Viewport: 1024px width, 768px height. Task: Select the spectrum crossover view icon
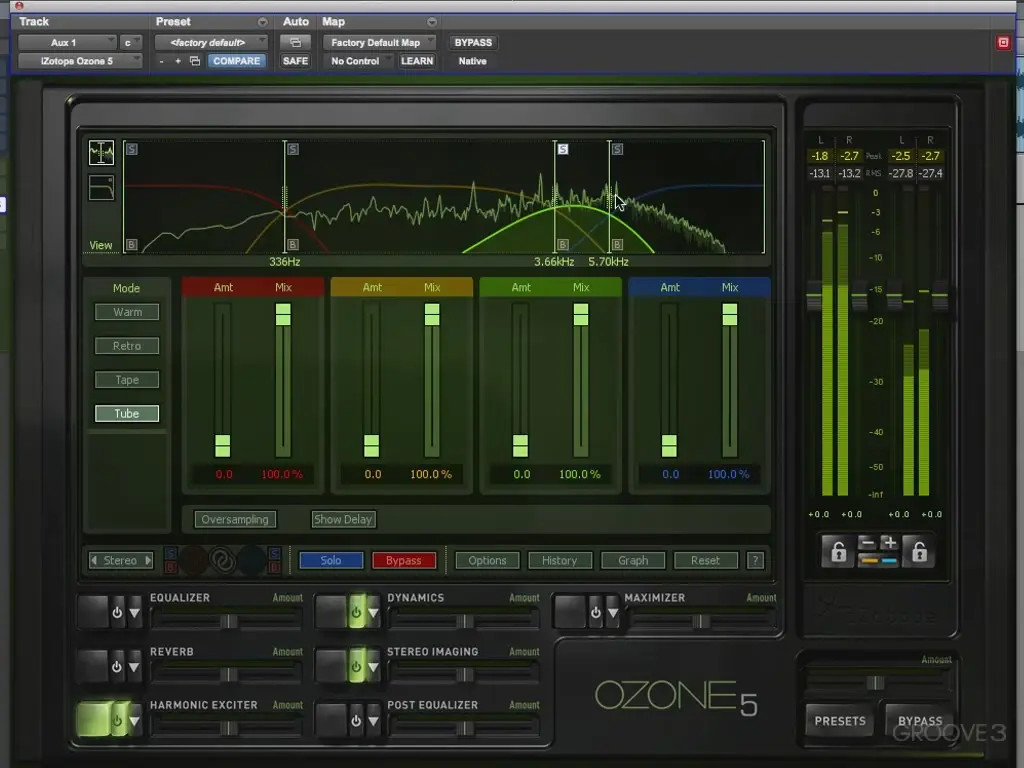coord(101,153)
